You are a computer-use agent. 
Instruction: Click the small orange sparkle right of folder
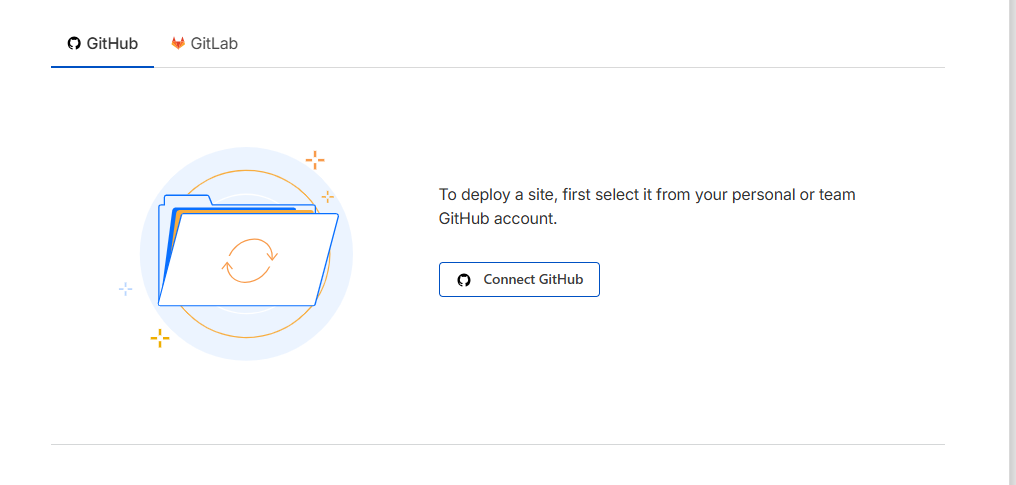pyautogui.click(x=327, y=196)
